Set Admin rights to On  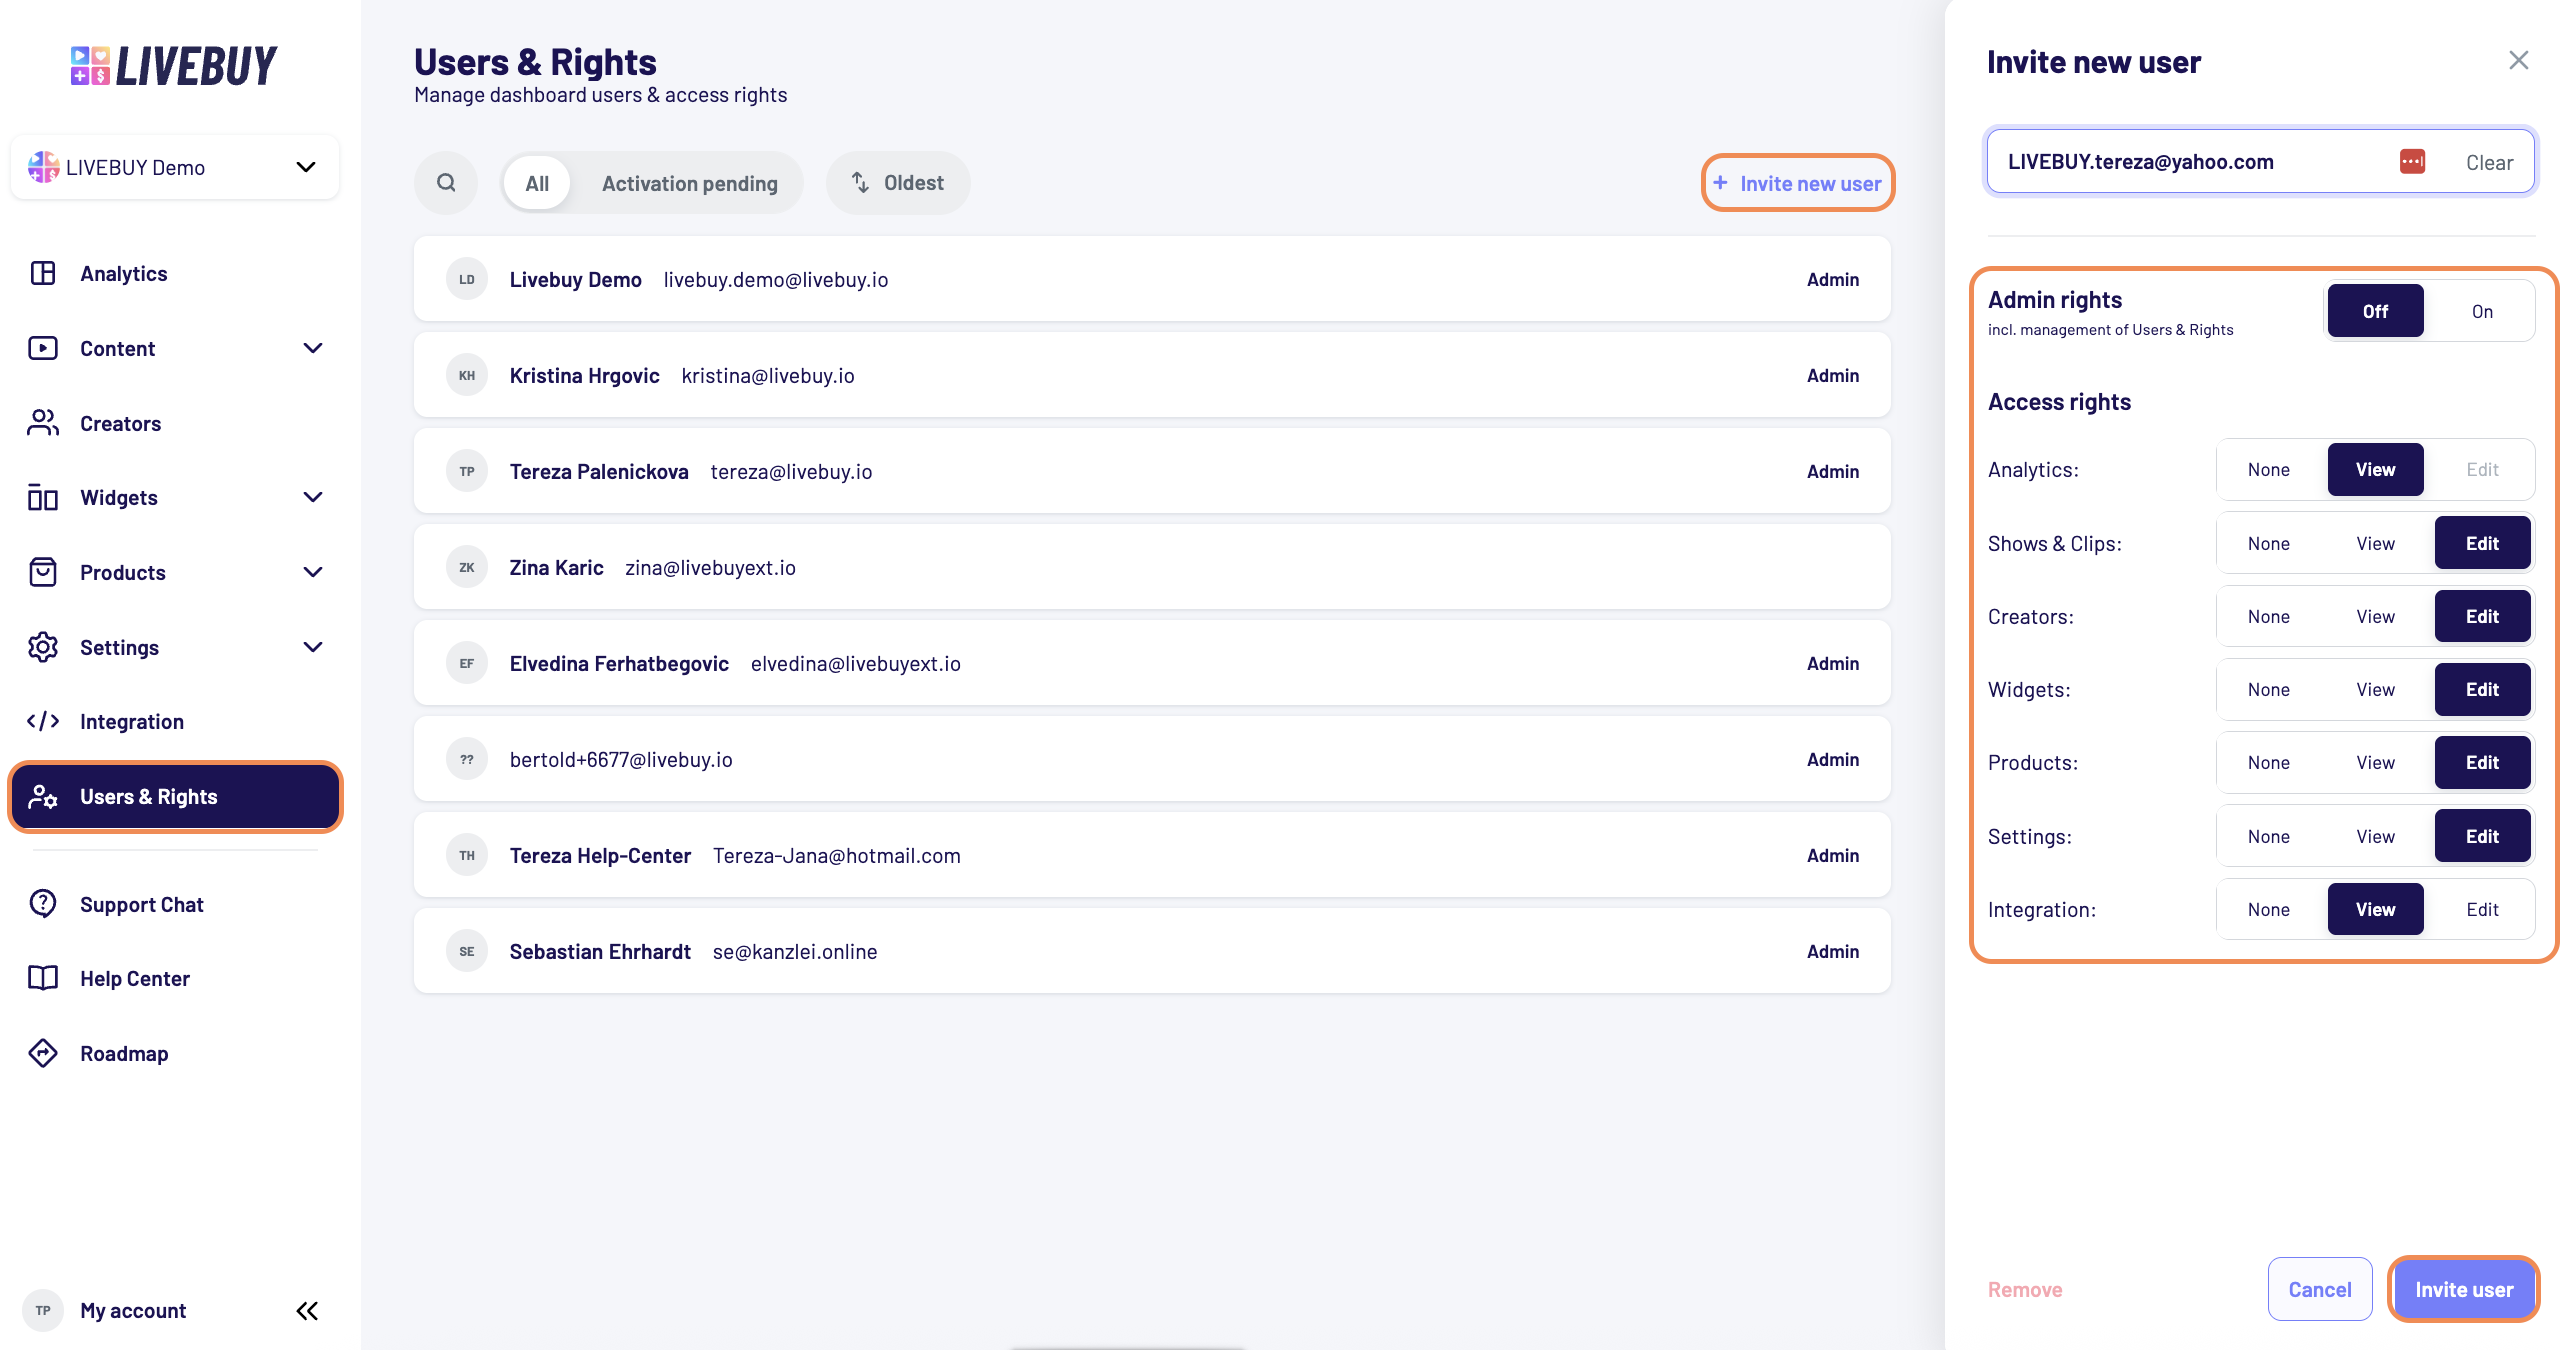(x=2482, y=311)
